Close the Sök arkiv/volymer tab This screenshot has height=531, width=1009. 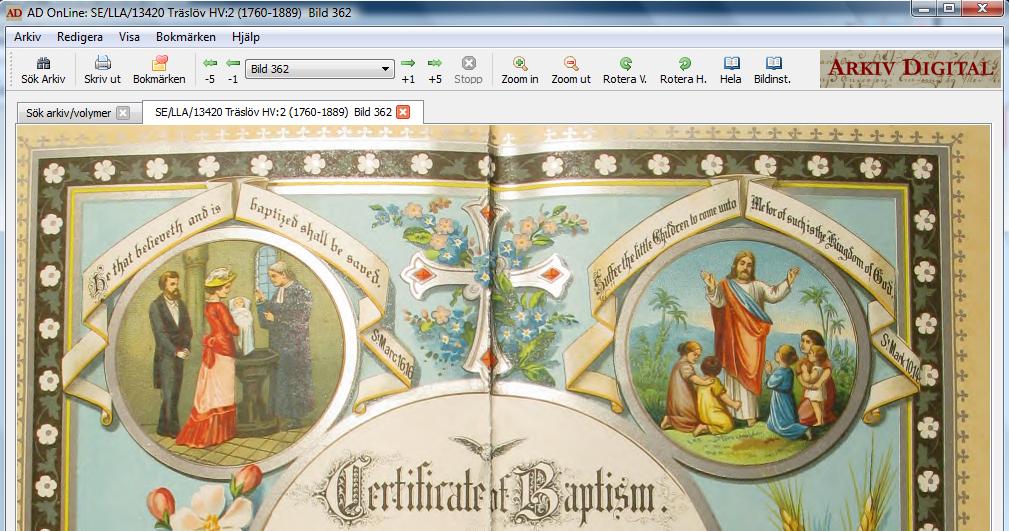pos(122,113)
